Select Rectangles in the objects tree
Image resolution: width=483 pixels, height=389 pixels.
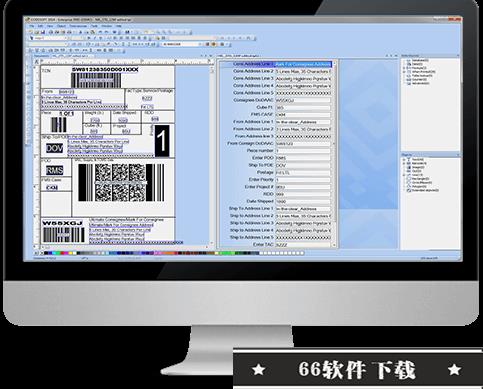420,179
